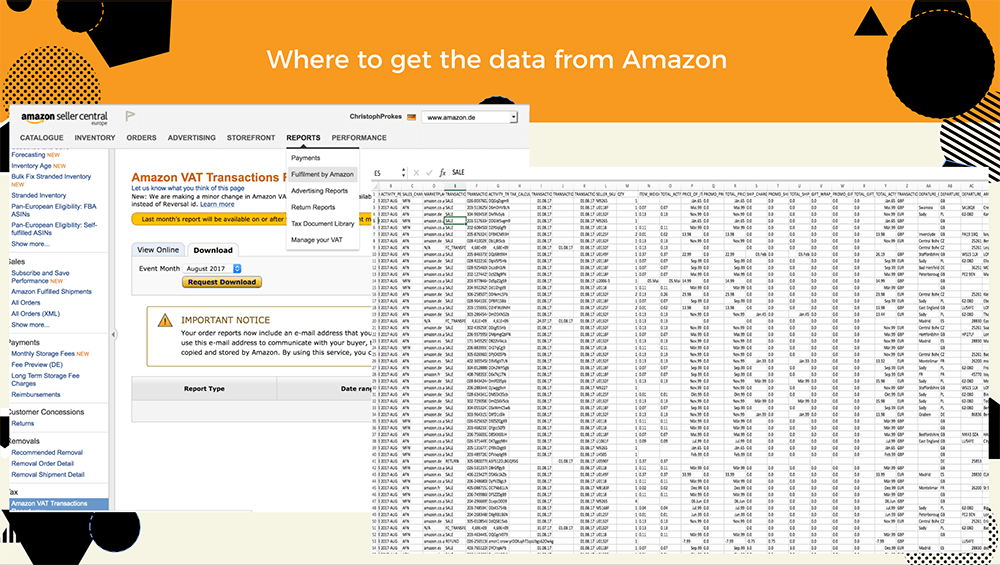Screen dimensions: 1000x565
Task: Click the formula bar cancel X icon
Action: [415, 173]
